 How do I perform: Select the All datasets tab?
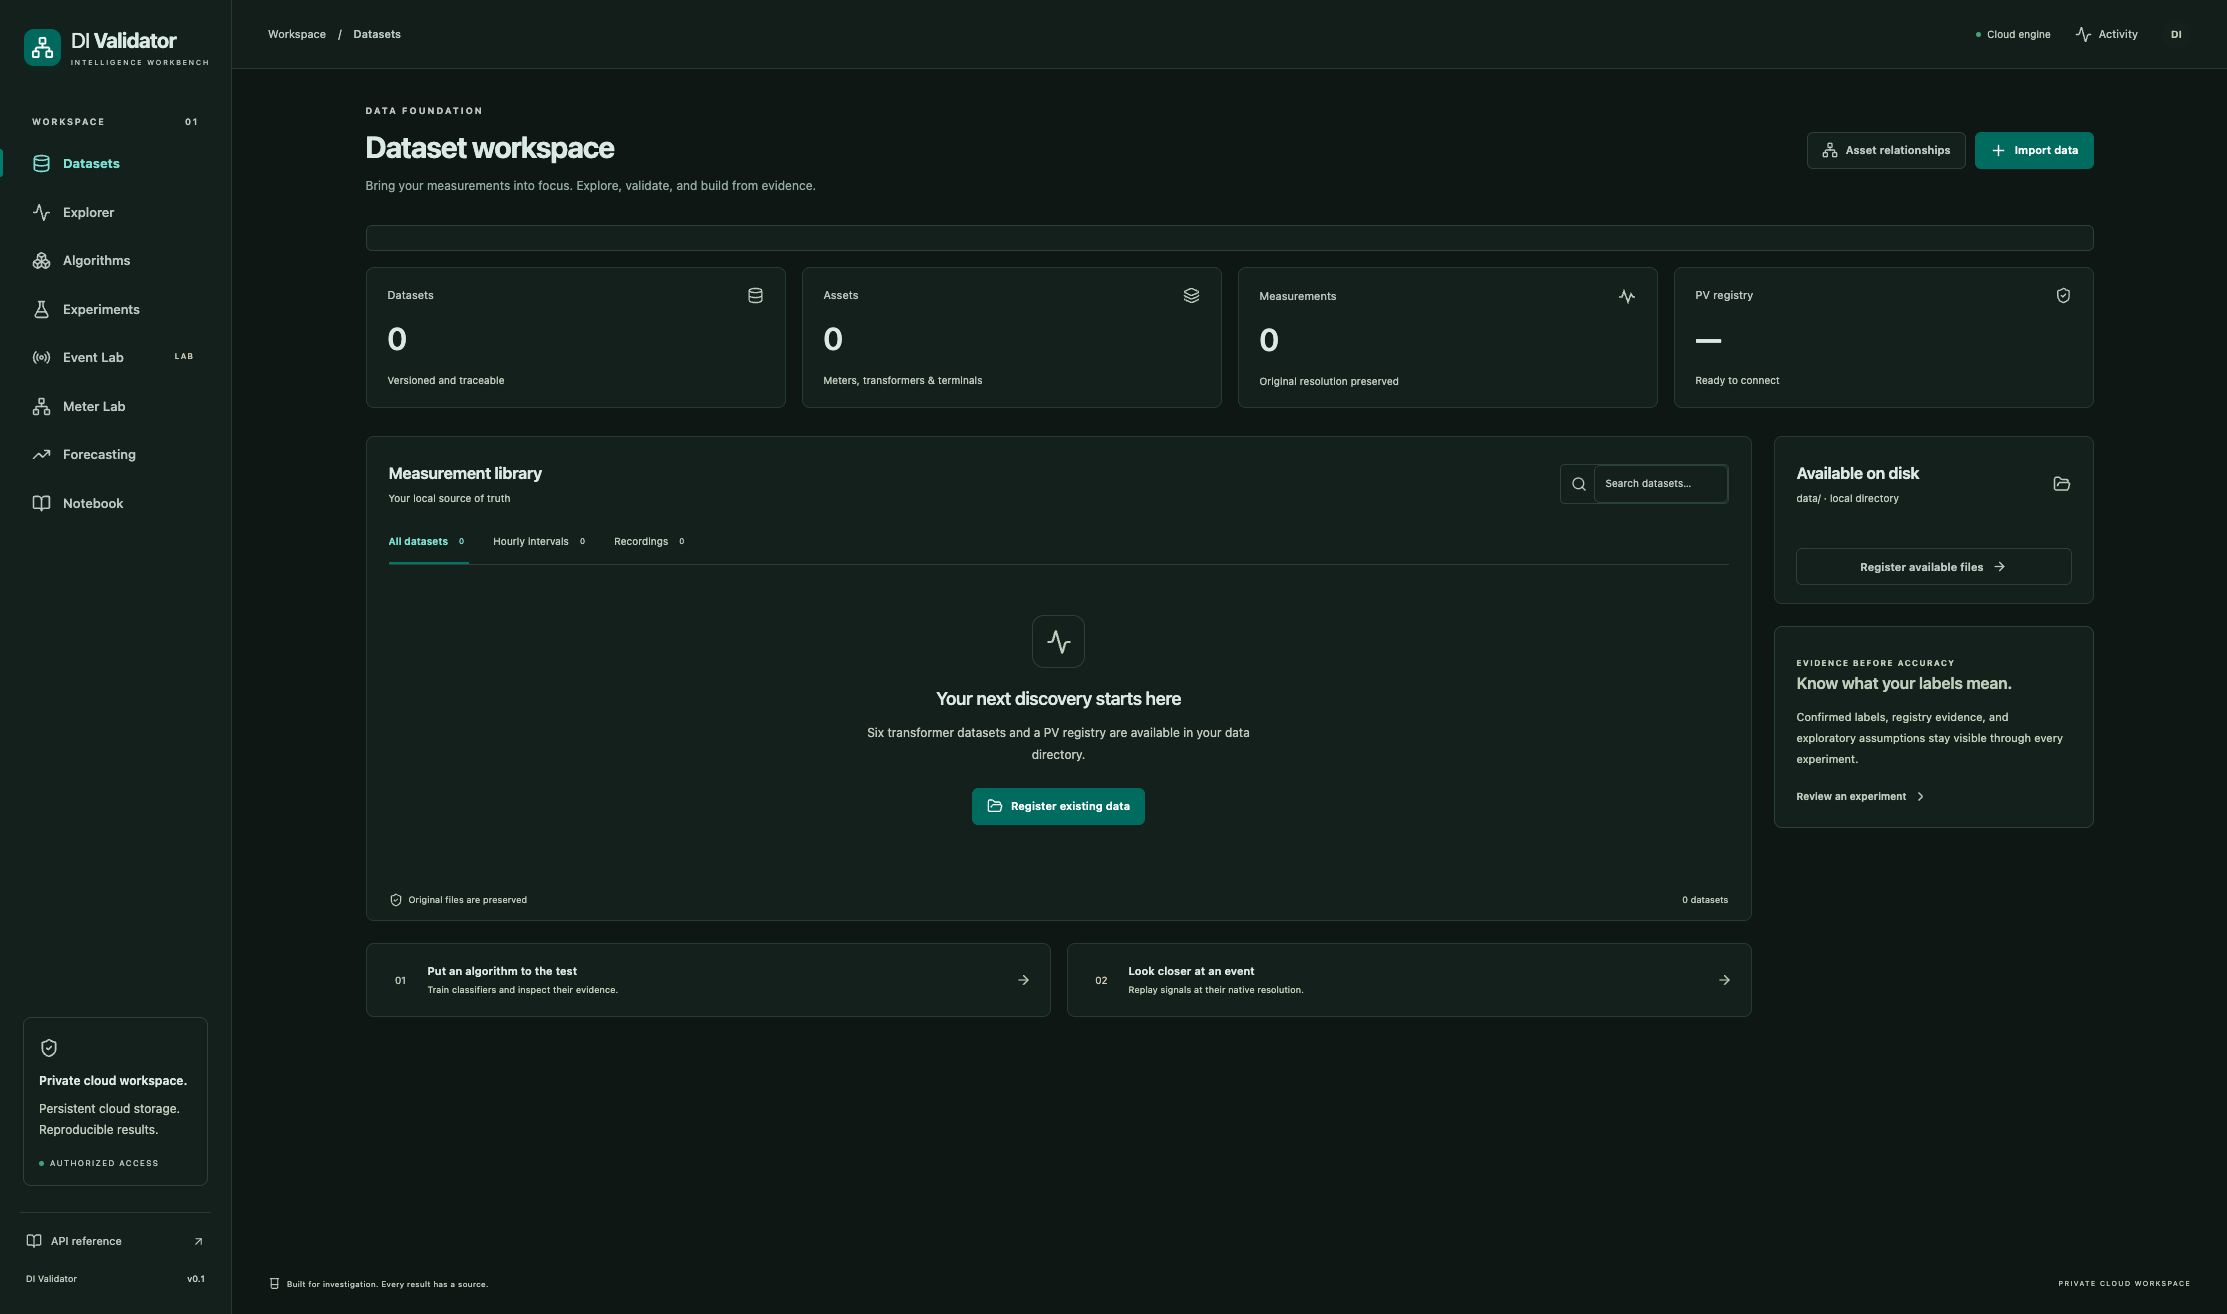[428, 542]
